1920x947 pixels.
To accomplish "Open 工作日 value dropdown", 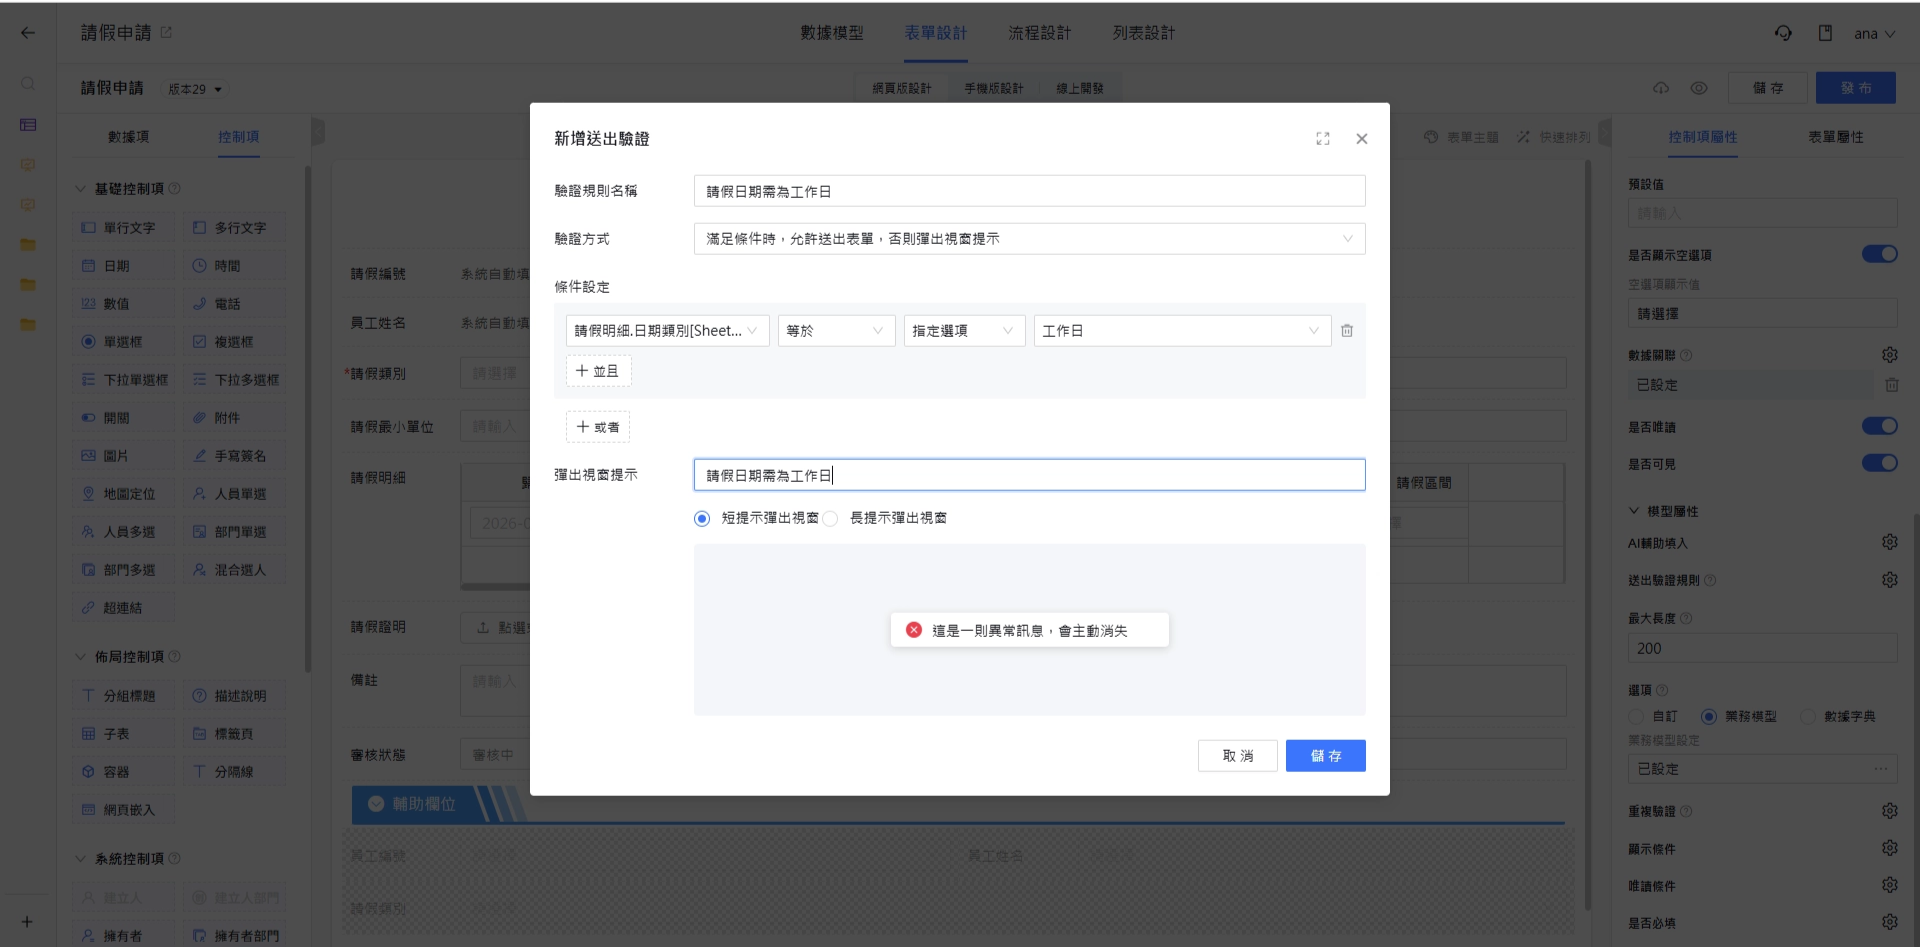I will tap(1182, 331).
